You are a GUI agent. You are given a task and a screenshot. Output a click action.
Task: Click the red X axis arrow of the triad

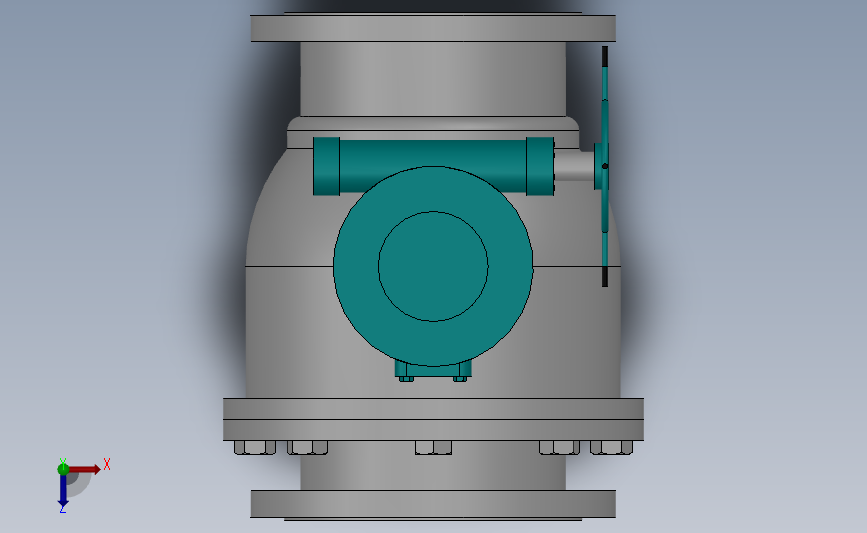click(85, 469)
